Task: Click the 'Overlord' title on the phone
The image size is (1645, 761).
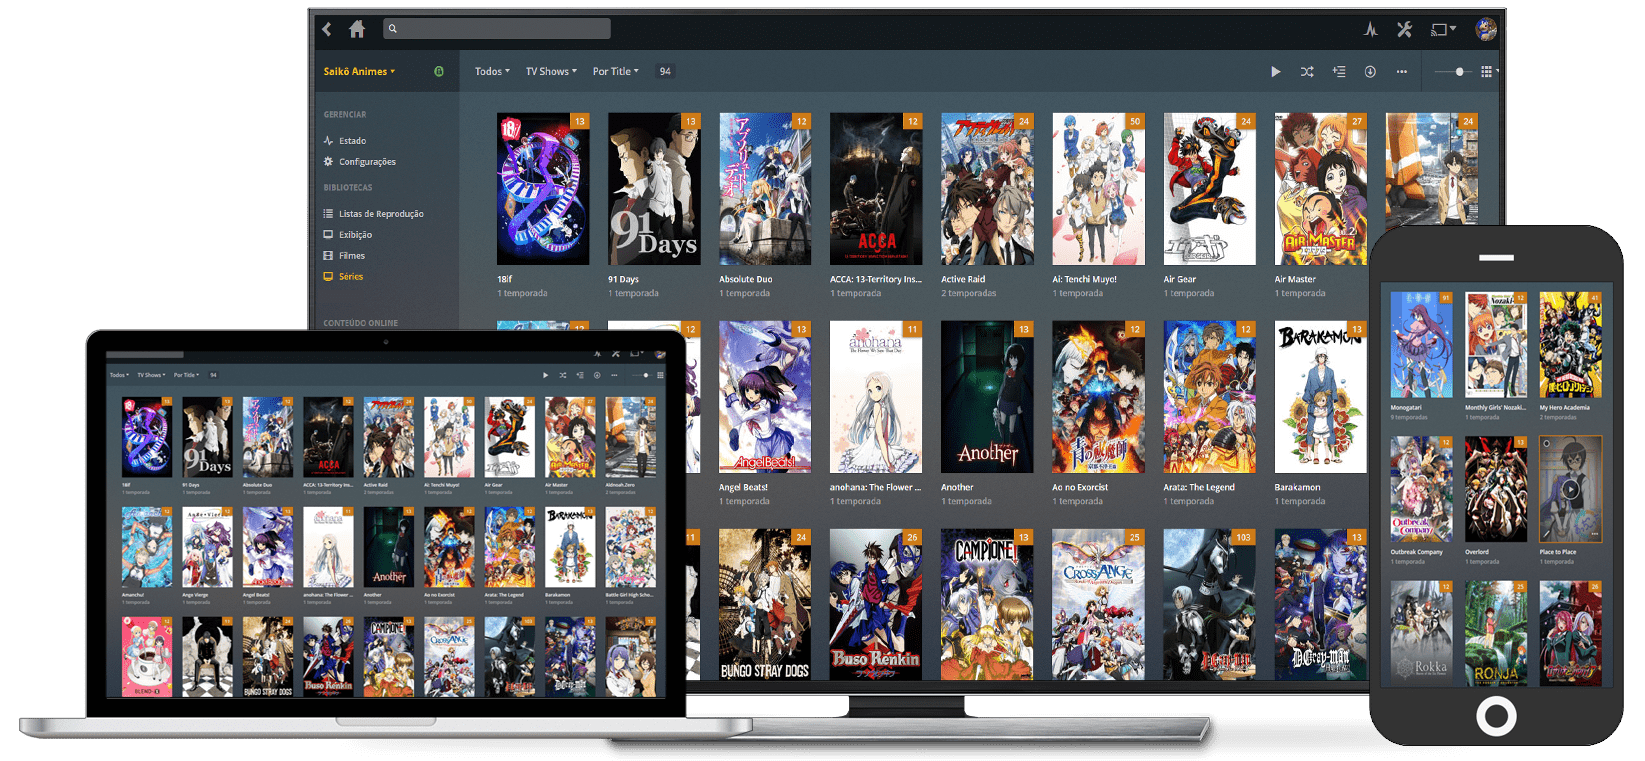Action: [1477, 552]
